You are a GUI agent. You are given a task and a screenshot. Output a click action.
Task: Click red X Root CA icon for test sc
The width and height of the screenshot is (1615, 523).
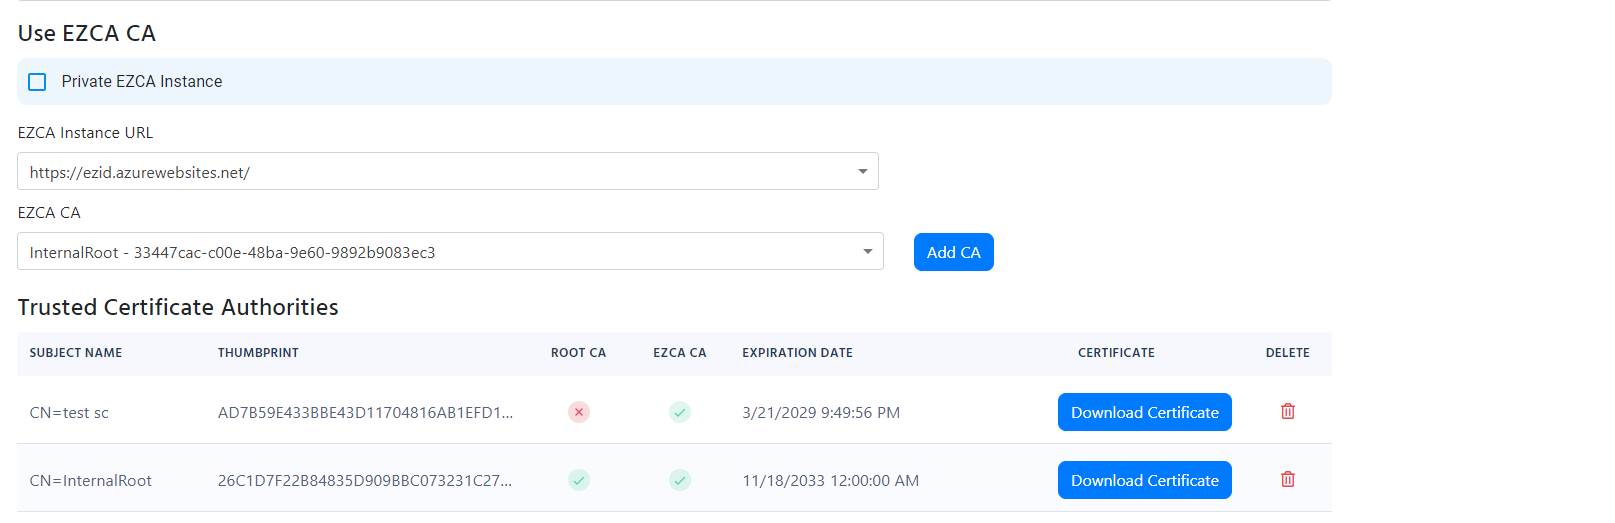tap(578, 412)
